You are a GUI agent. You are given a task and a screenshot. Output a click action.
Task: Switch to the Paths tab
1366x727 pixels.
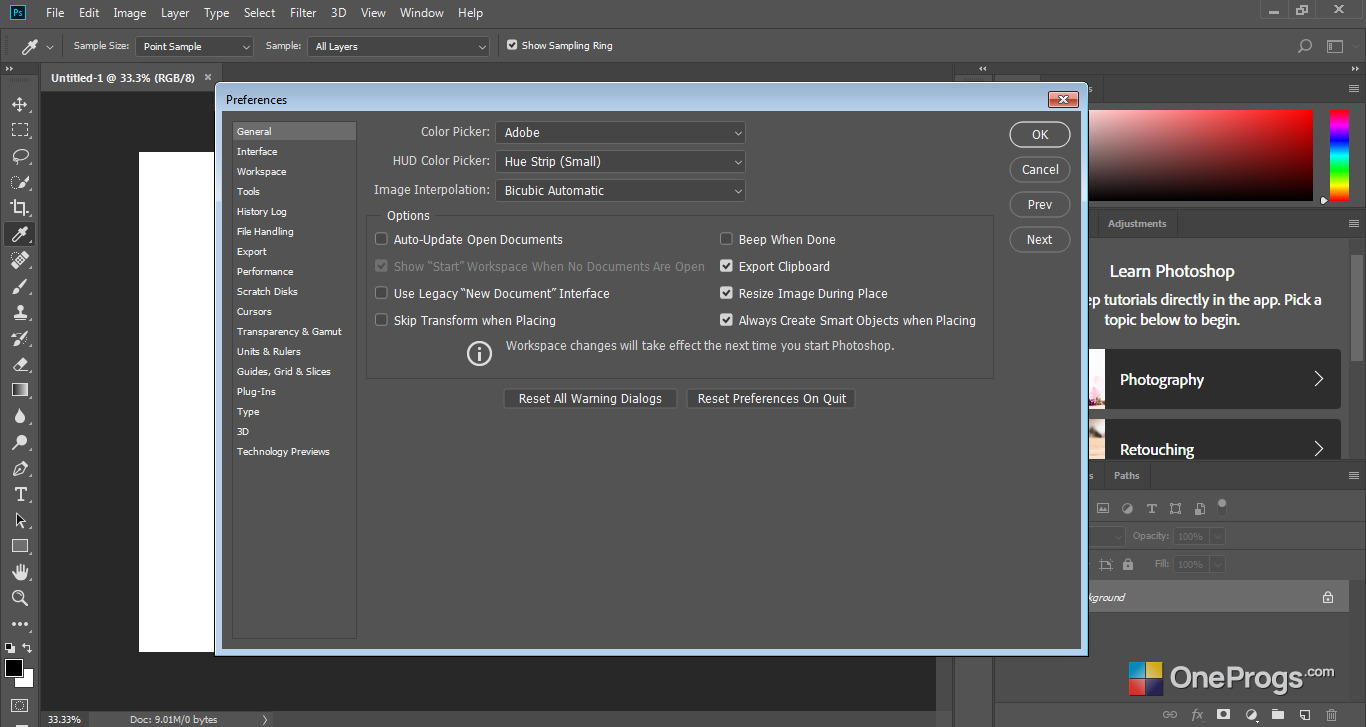click(x=1127, y=476)
